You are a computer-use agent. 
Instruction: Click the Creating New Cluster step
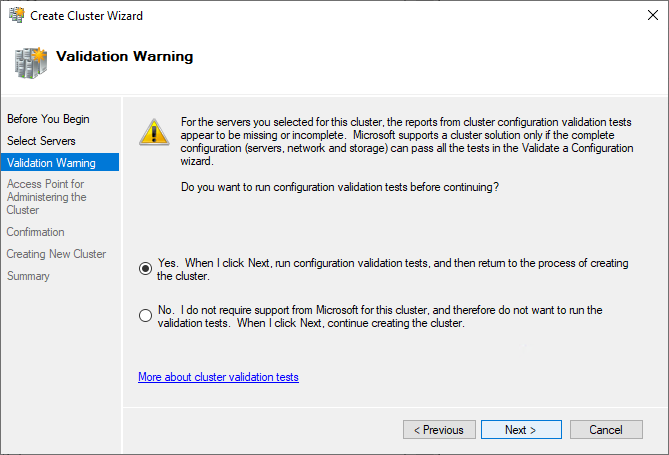[56, 254]
